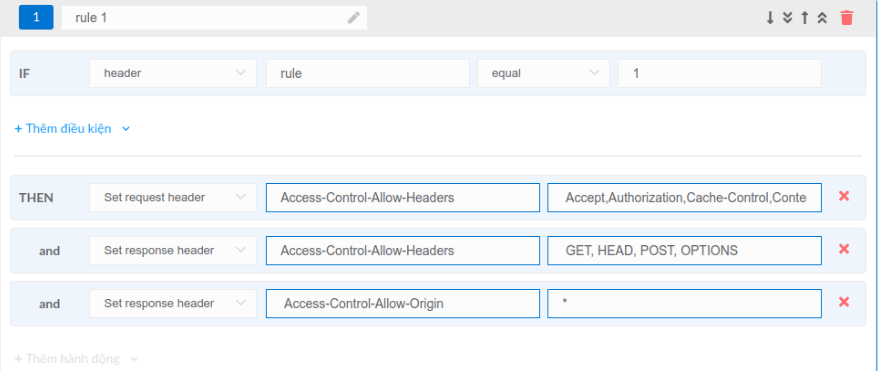Focus the condition value field '1'
The height and width of the screenshot is (371, 878).
tap(720, 73)
